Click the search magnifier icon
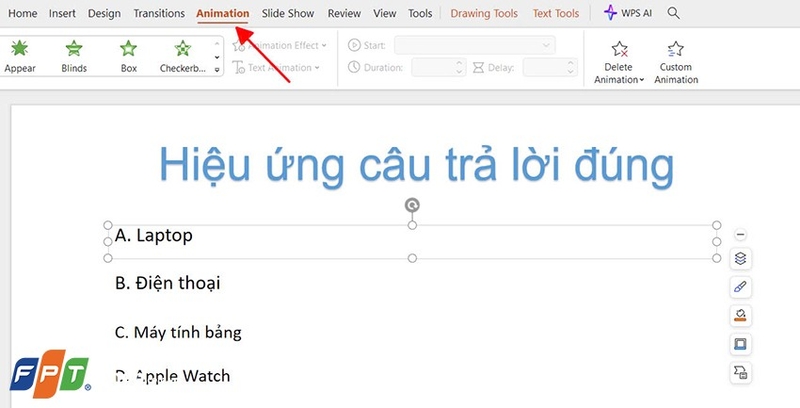Screen dimensions: 800x408 (673, 13)
